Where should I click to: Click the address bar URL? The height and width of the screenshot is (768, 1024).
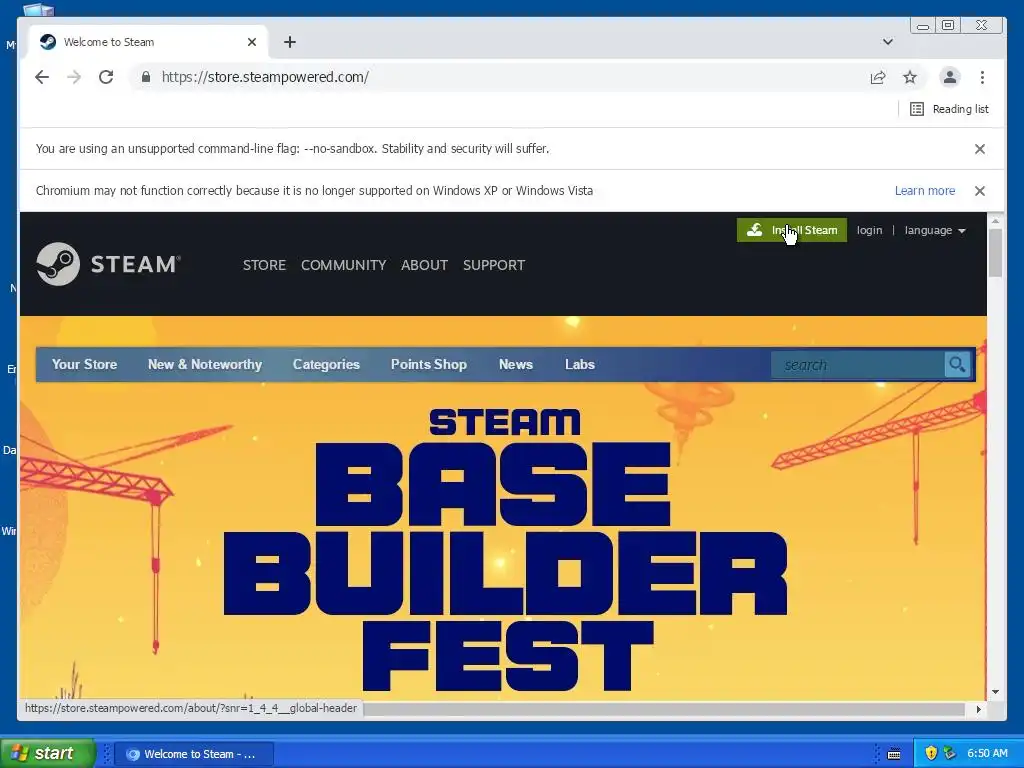(265, 77)
